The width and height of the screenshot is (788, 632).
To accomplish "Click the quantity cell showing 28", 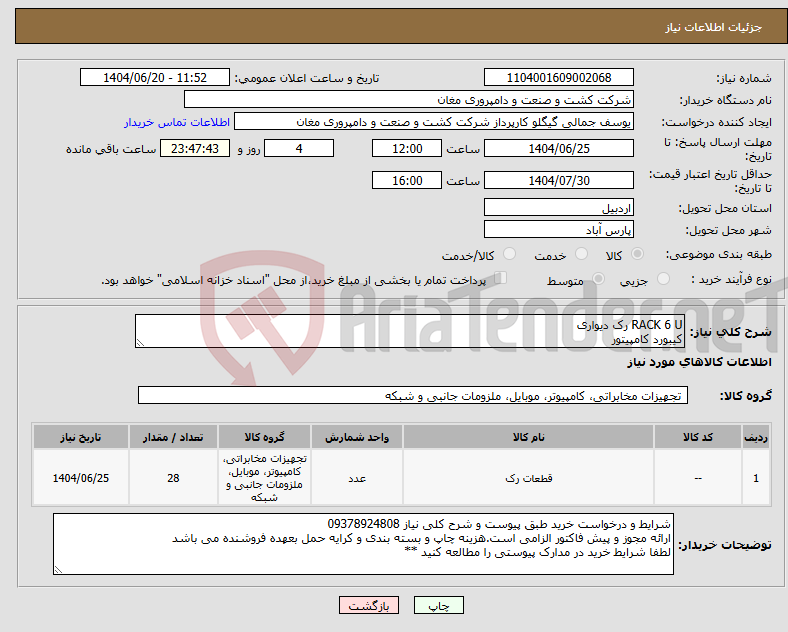I will [173, 478].
